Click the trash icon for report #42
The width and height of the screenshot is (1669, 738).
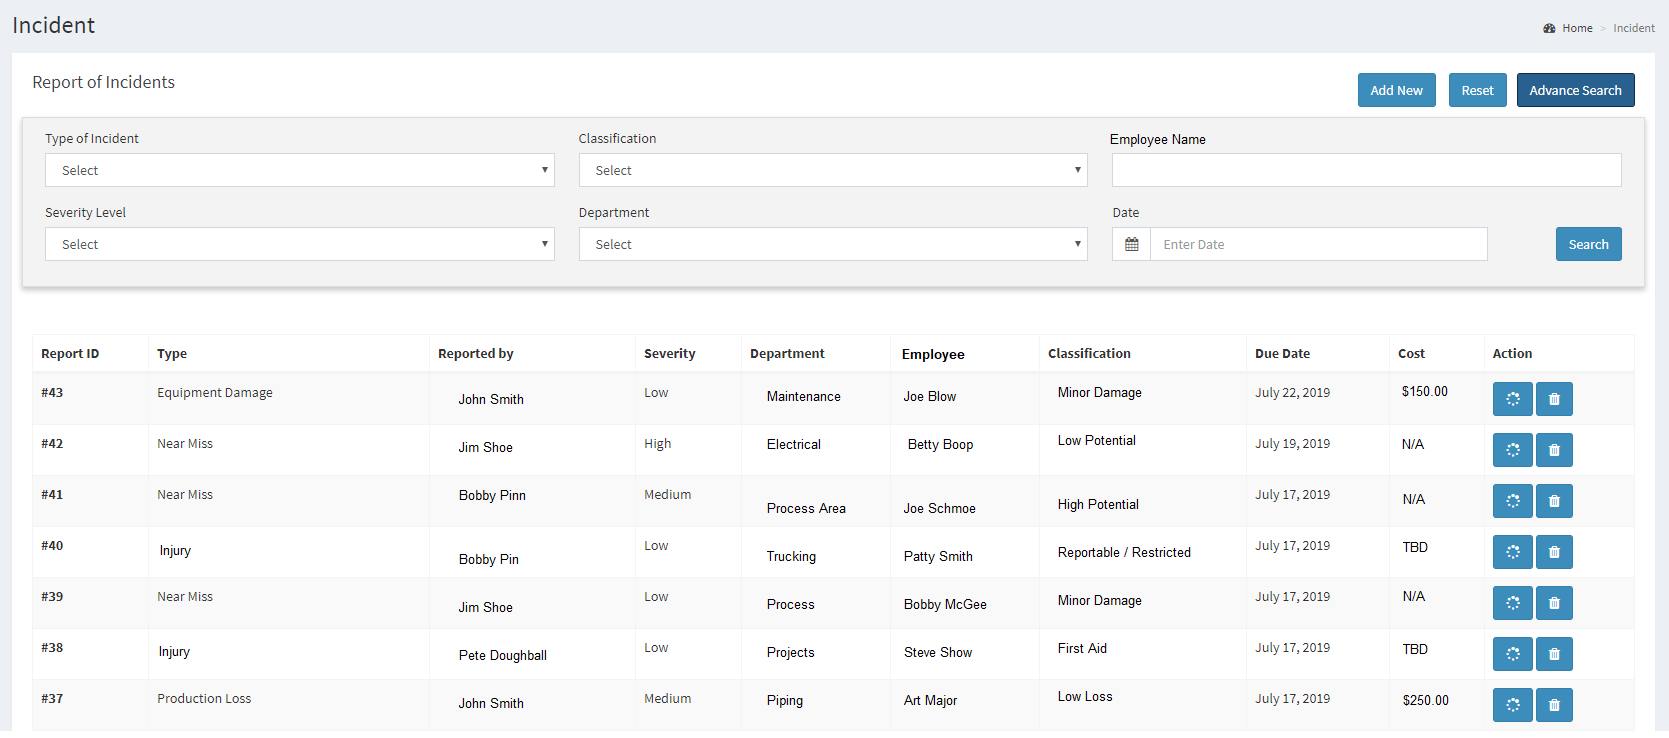coord(1554,450)
